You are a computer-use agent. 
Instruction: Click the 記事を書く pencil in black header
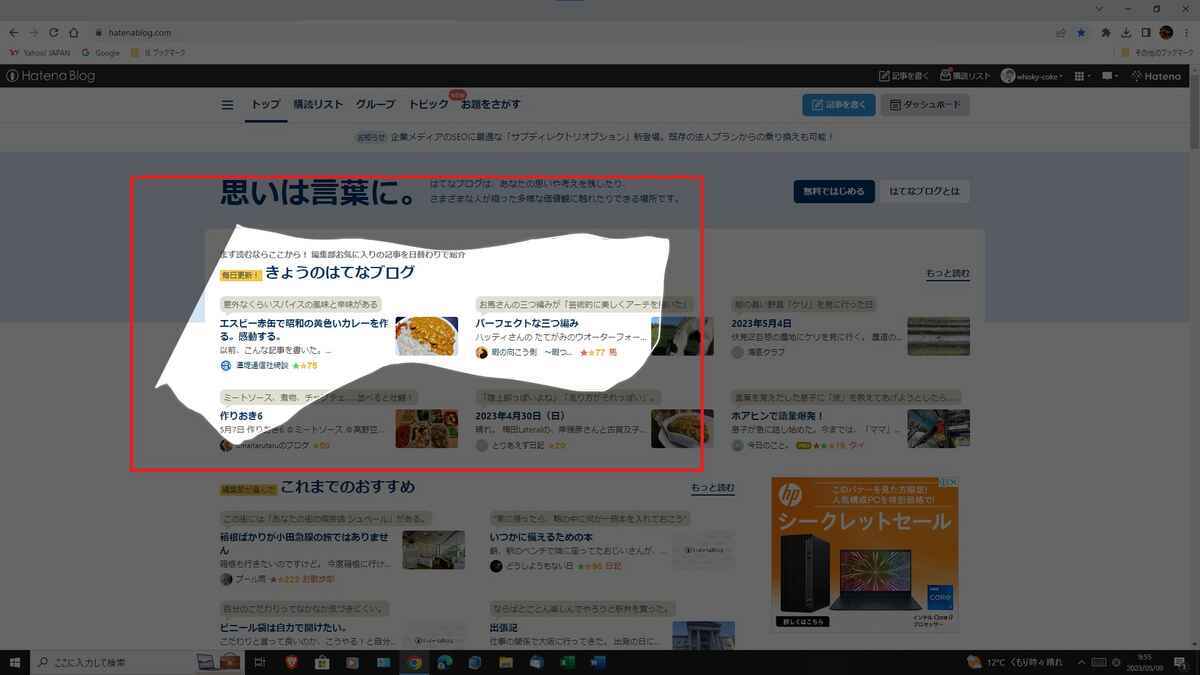904,76
